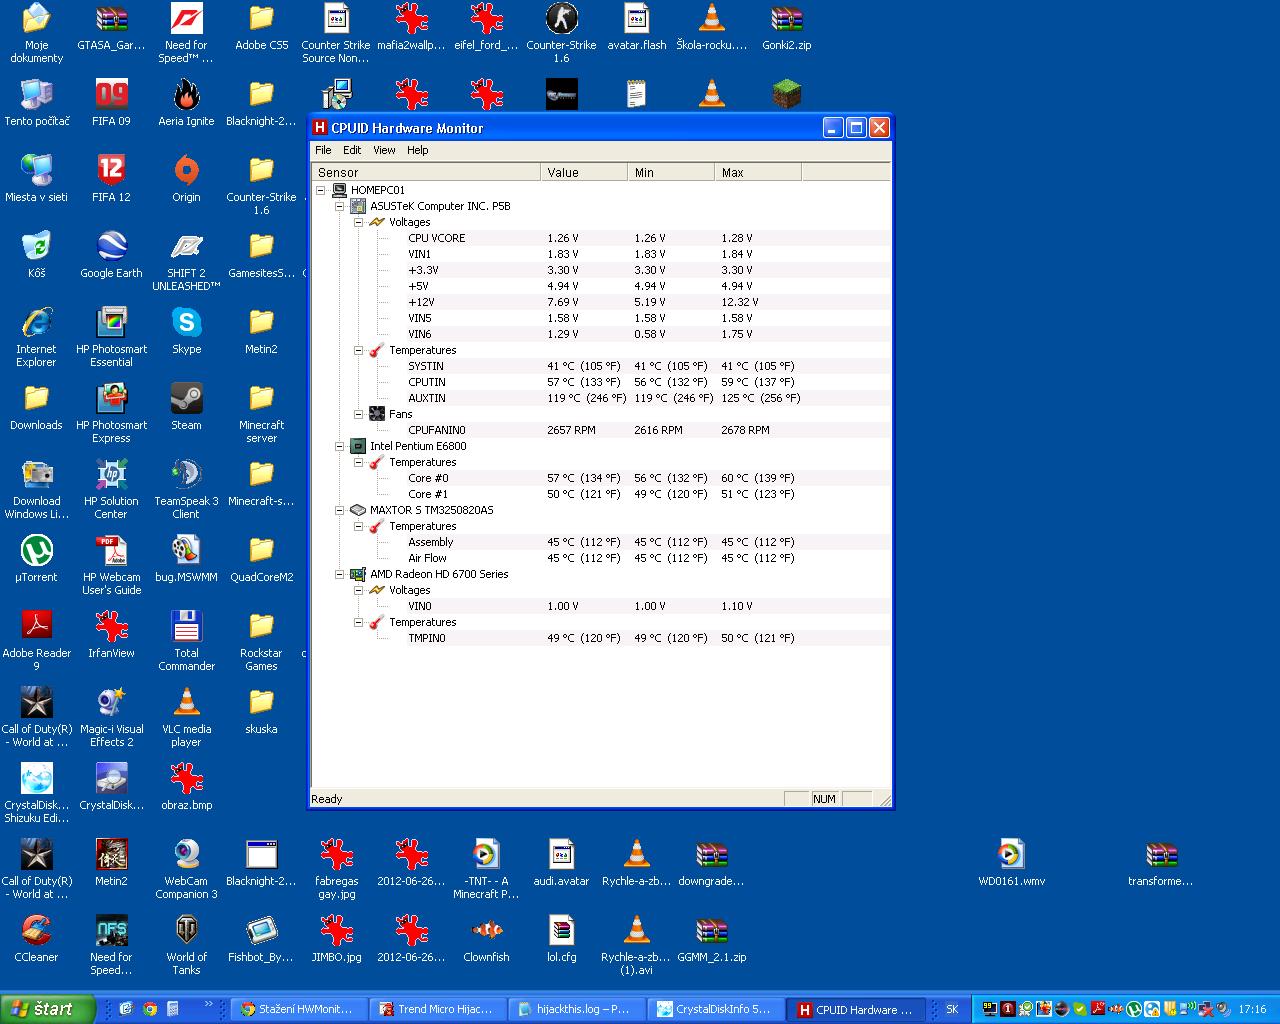Open Internet Explorer desktop icon

37,338
